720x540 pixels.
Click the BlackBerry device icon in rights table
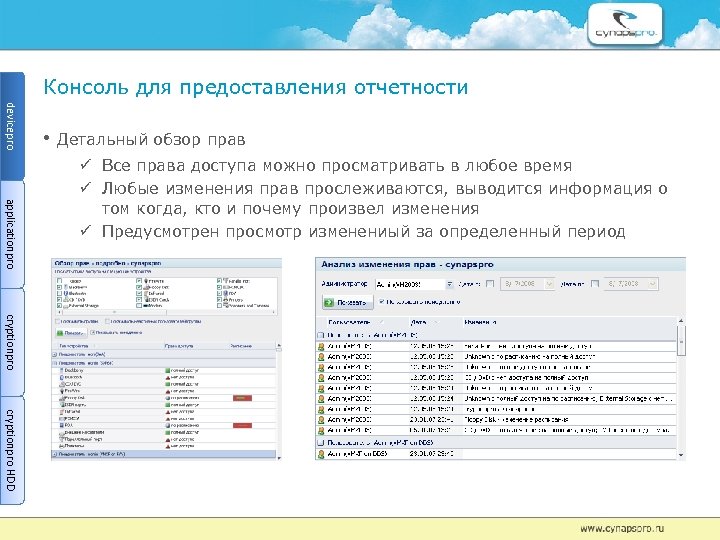click(x=62, y=370)
